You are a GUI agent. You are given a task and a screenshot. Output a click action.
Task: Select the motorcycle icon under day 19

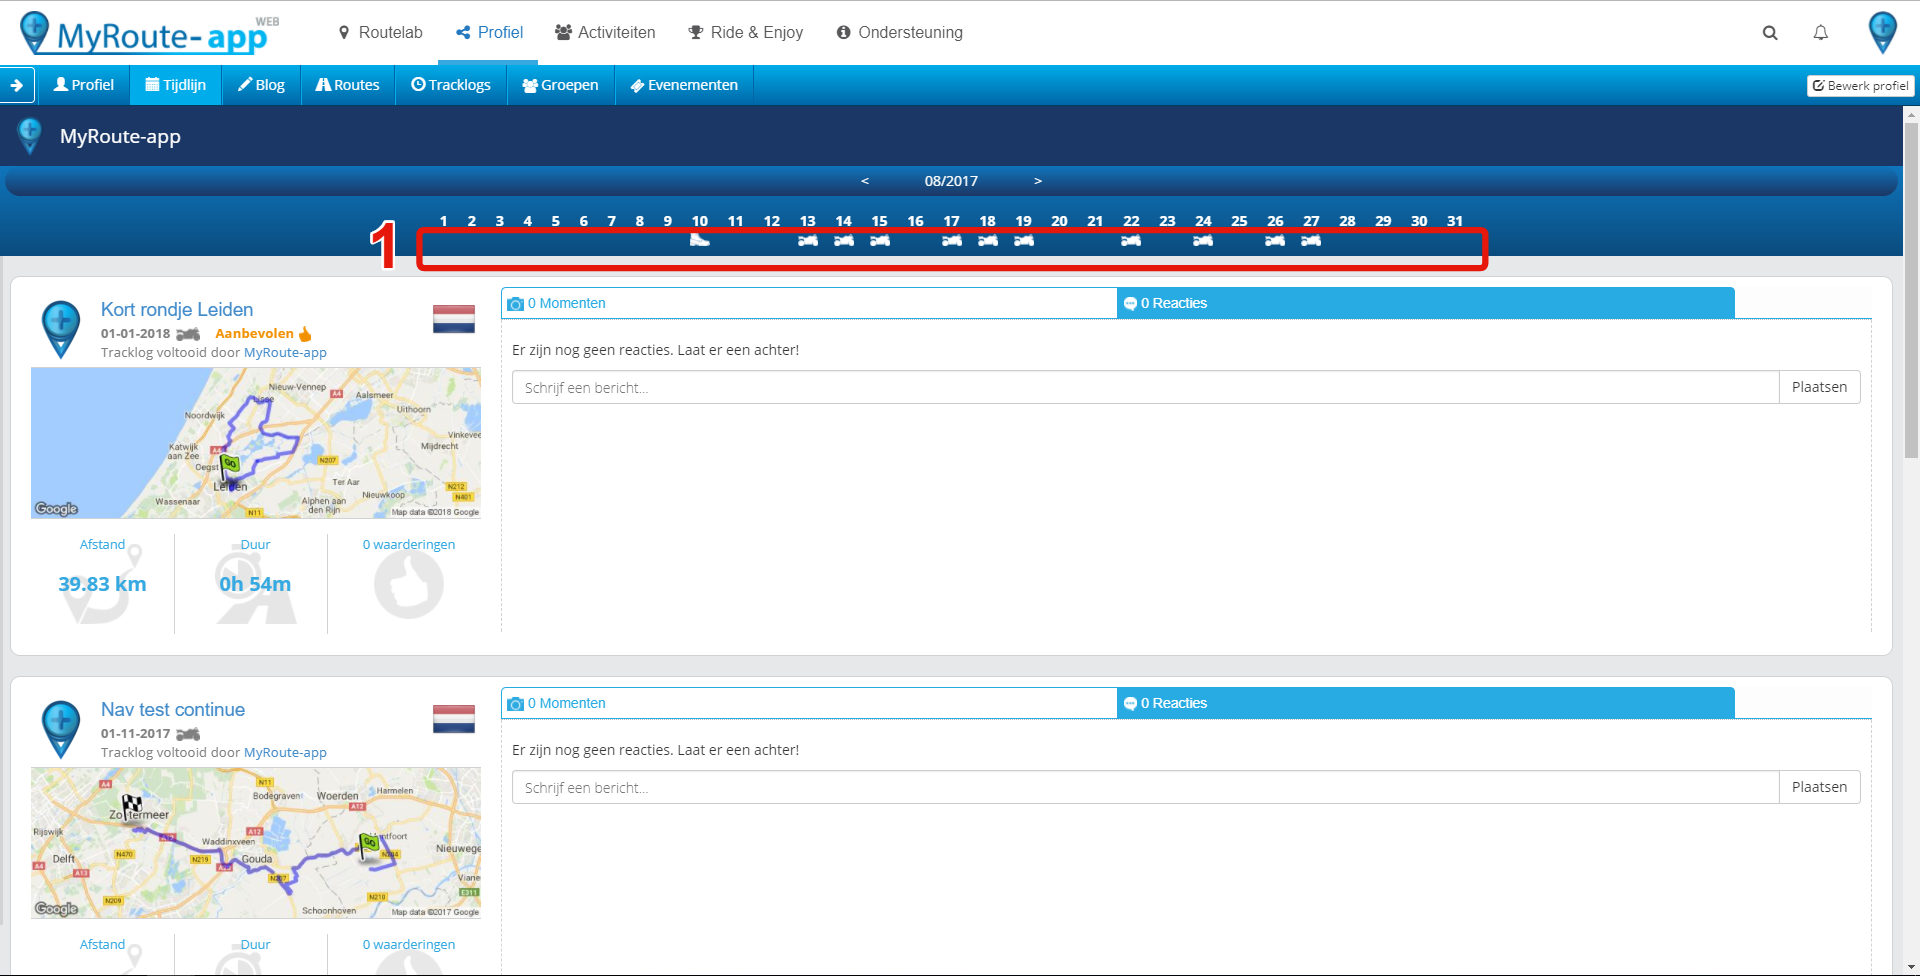pyautogui.click(x=1024, y=240)
